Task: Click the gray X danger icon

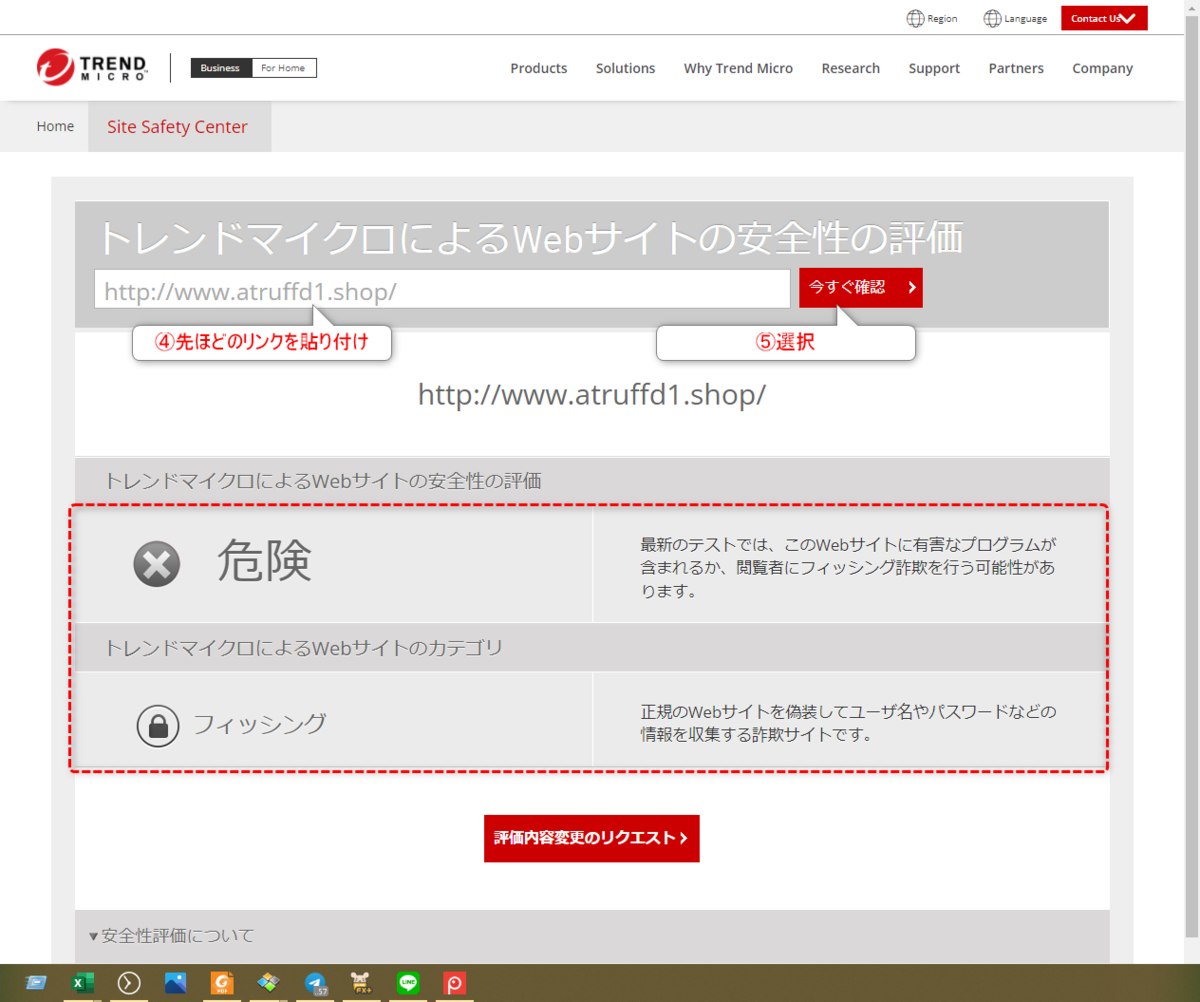Action: coord(157,564)
